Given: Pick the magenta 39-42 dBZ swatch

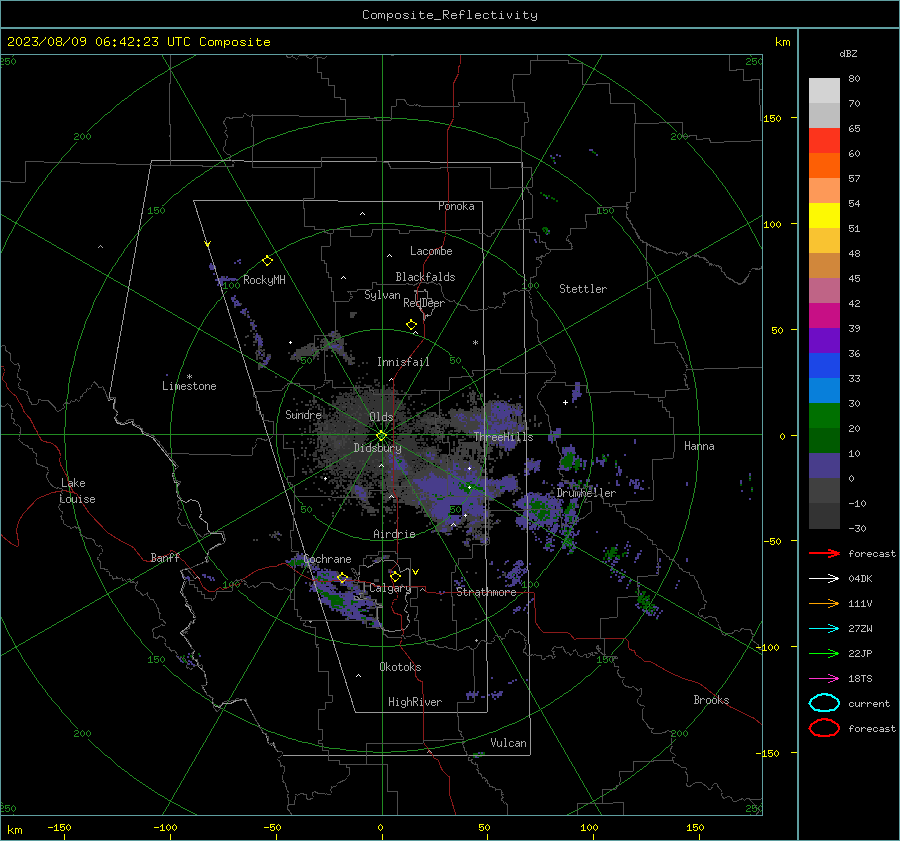Looking at the screenshot, I should 824,316.
